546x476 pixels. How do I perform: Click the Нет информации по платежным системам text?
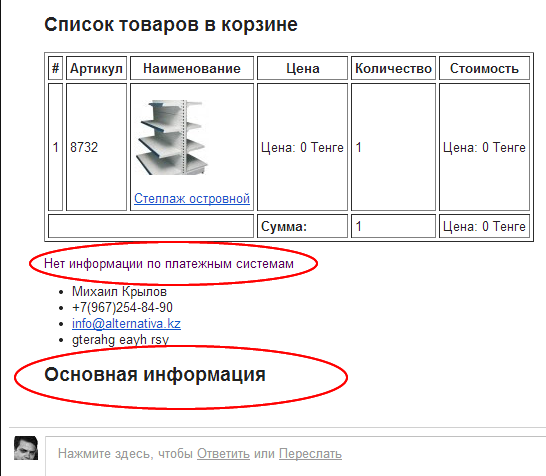click(x=169, y=264)
